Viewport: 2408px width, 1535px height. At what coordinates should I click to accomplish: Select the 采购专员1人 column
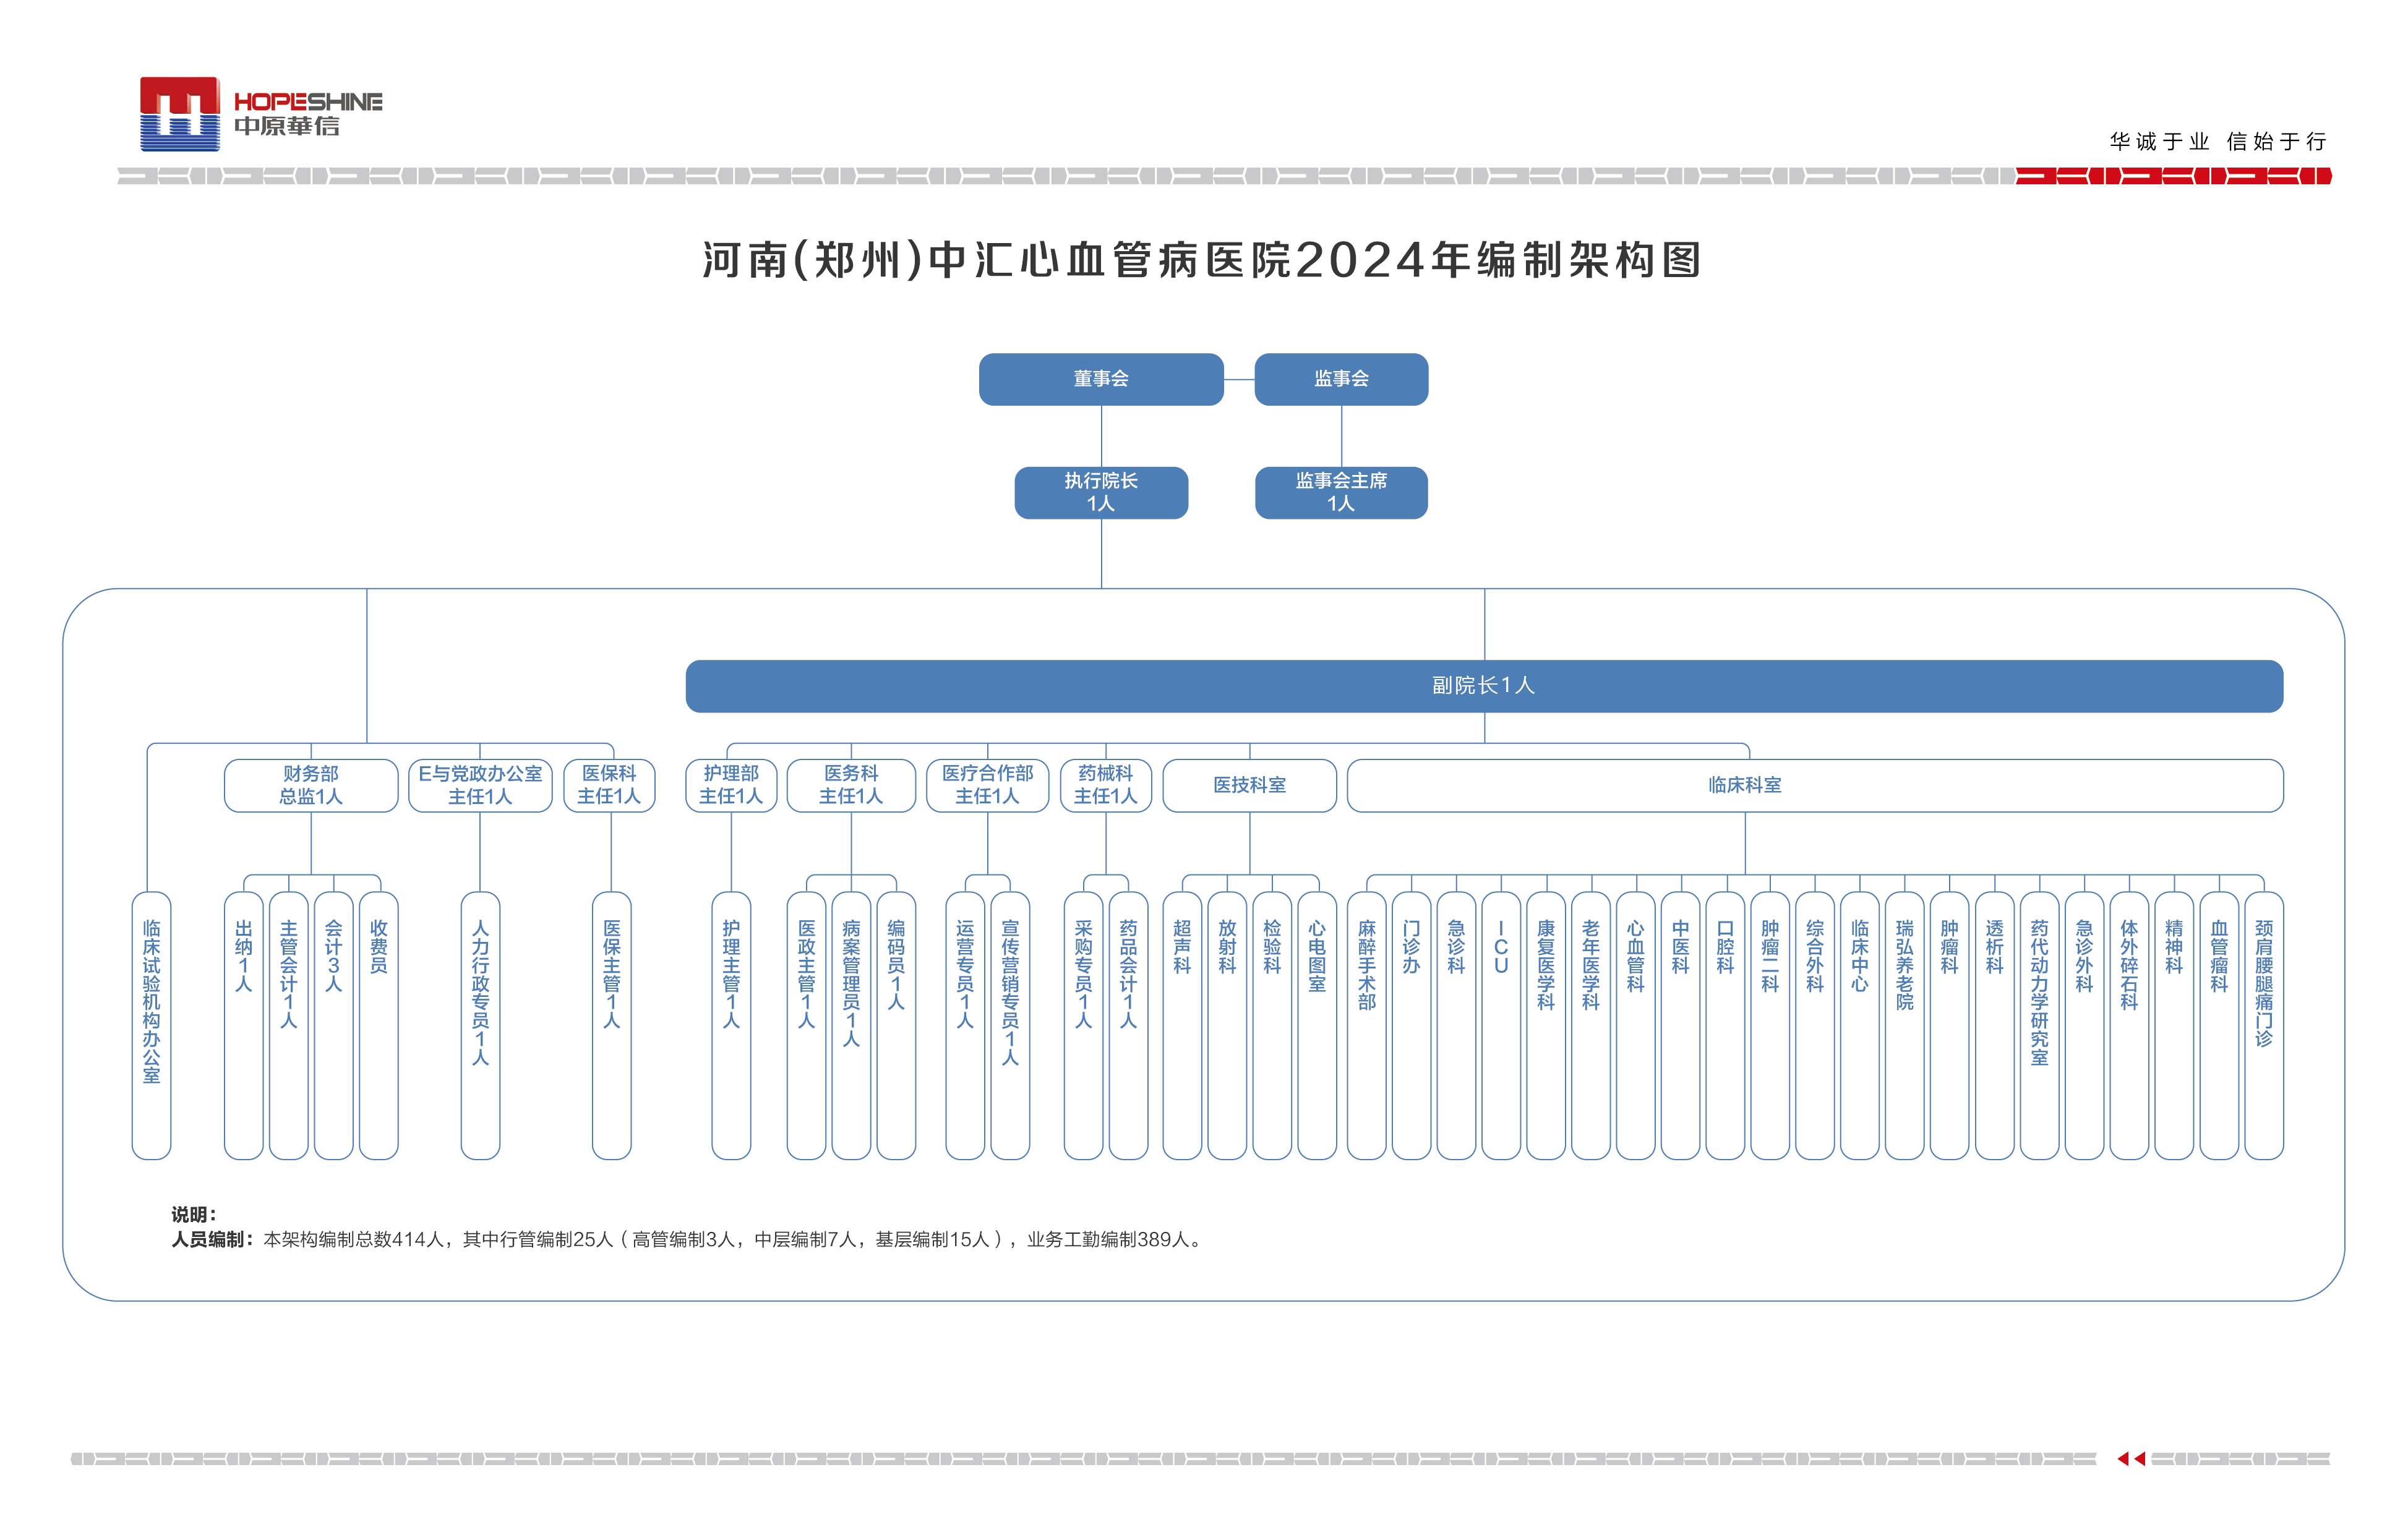click(x=1083, y=1026)
